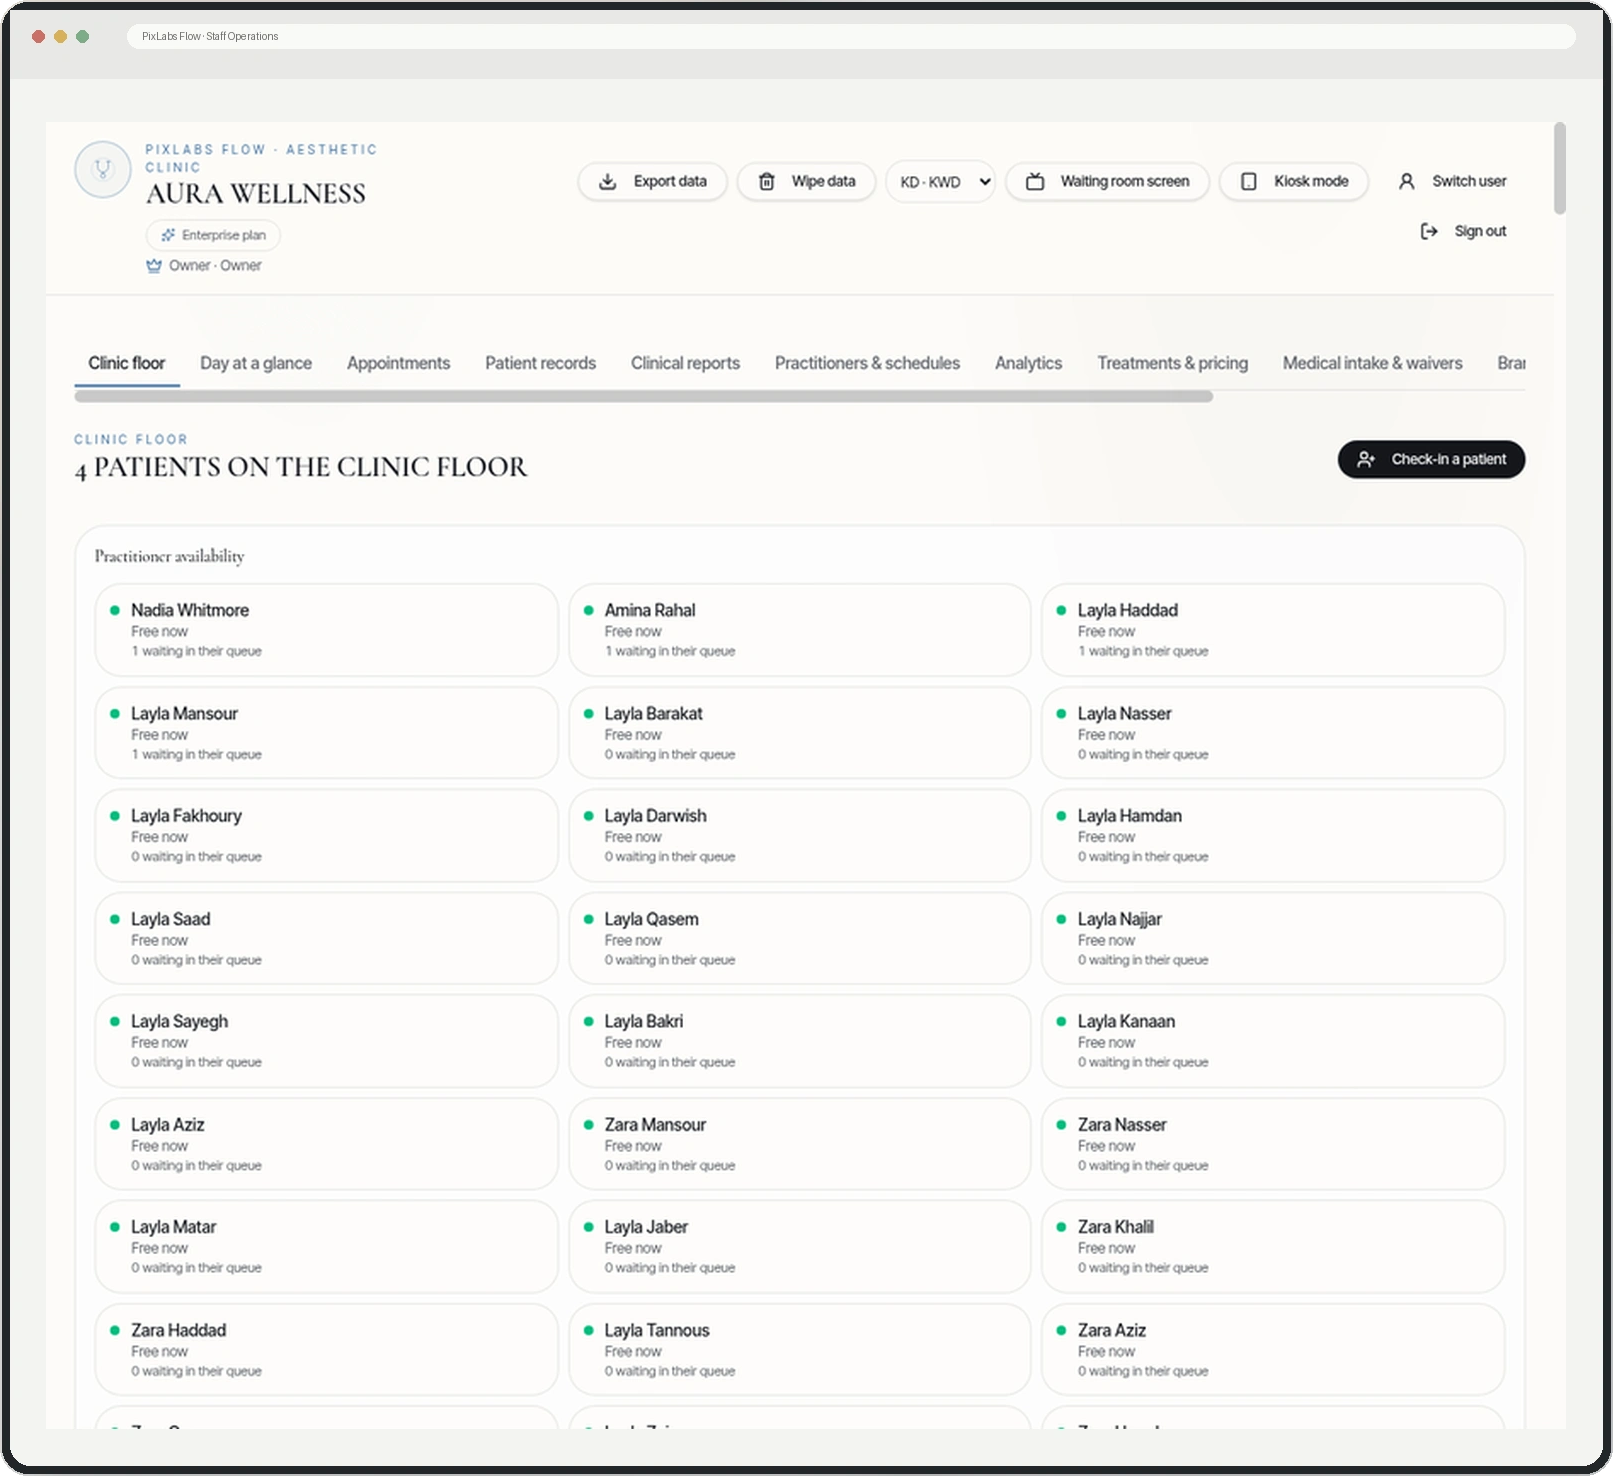The image size is (1613, 1476).
Task: Click the Export data button label
Action: (670, 182)
